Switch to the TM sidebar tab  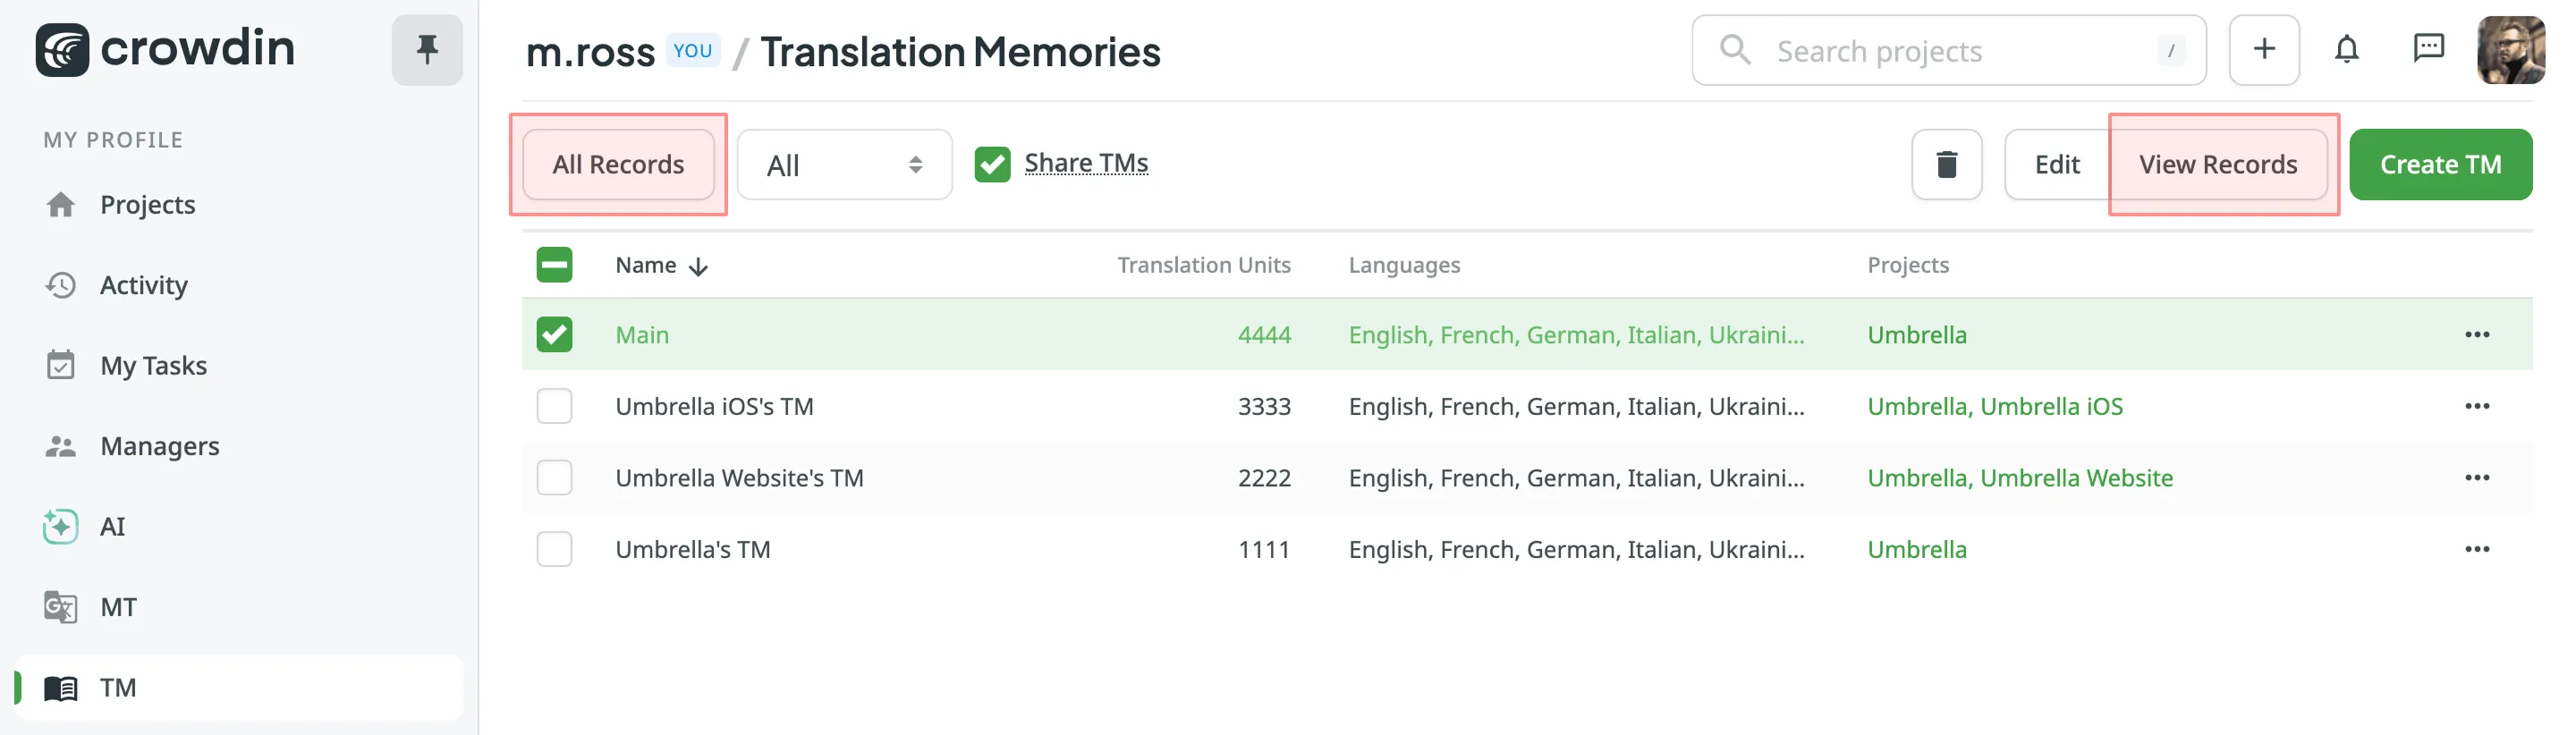[116, 688]
